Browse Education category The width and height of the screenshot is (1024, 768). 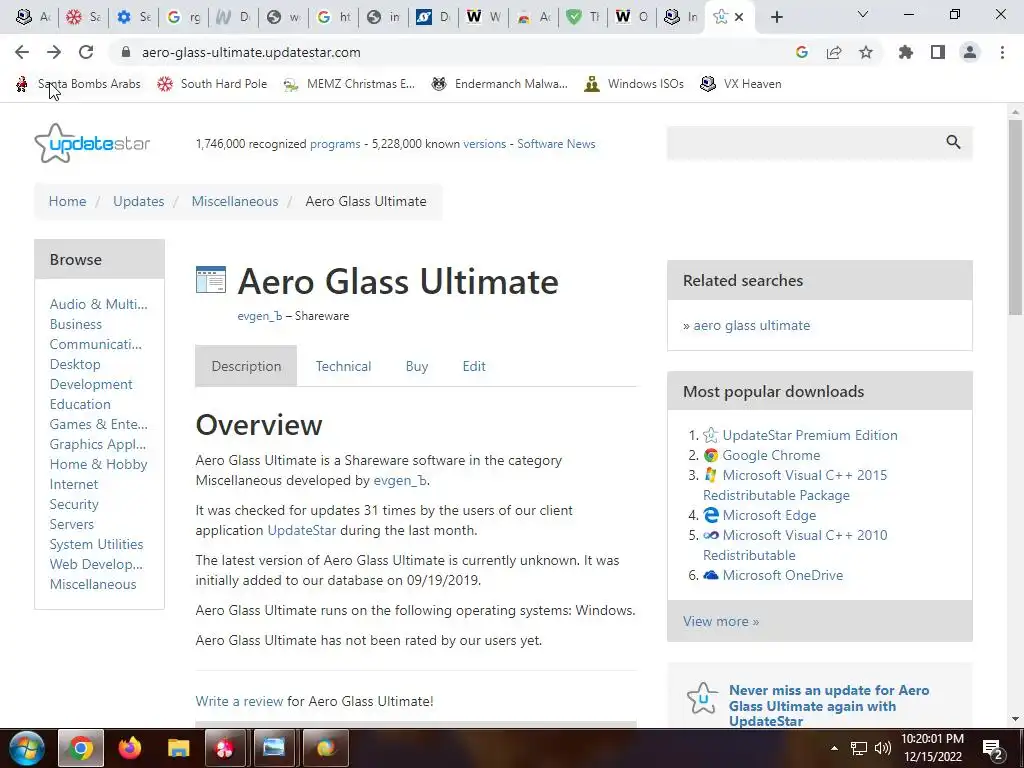[x=80, y=404]
